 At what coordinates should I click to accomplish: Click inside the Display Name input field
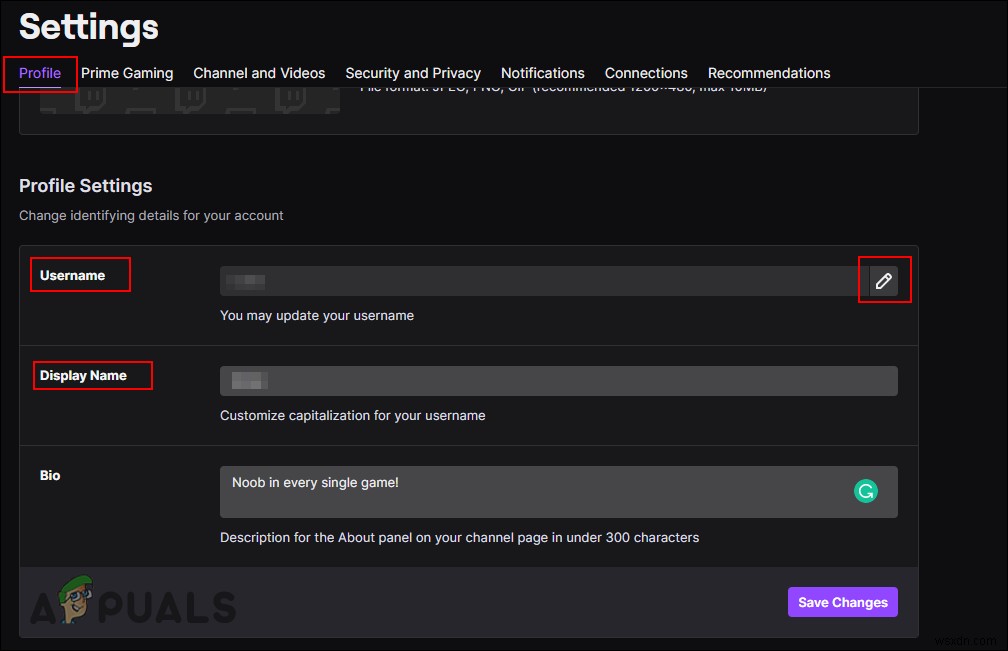pos(558,380)
